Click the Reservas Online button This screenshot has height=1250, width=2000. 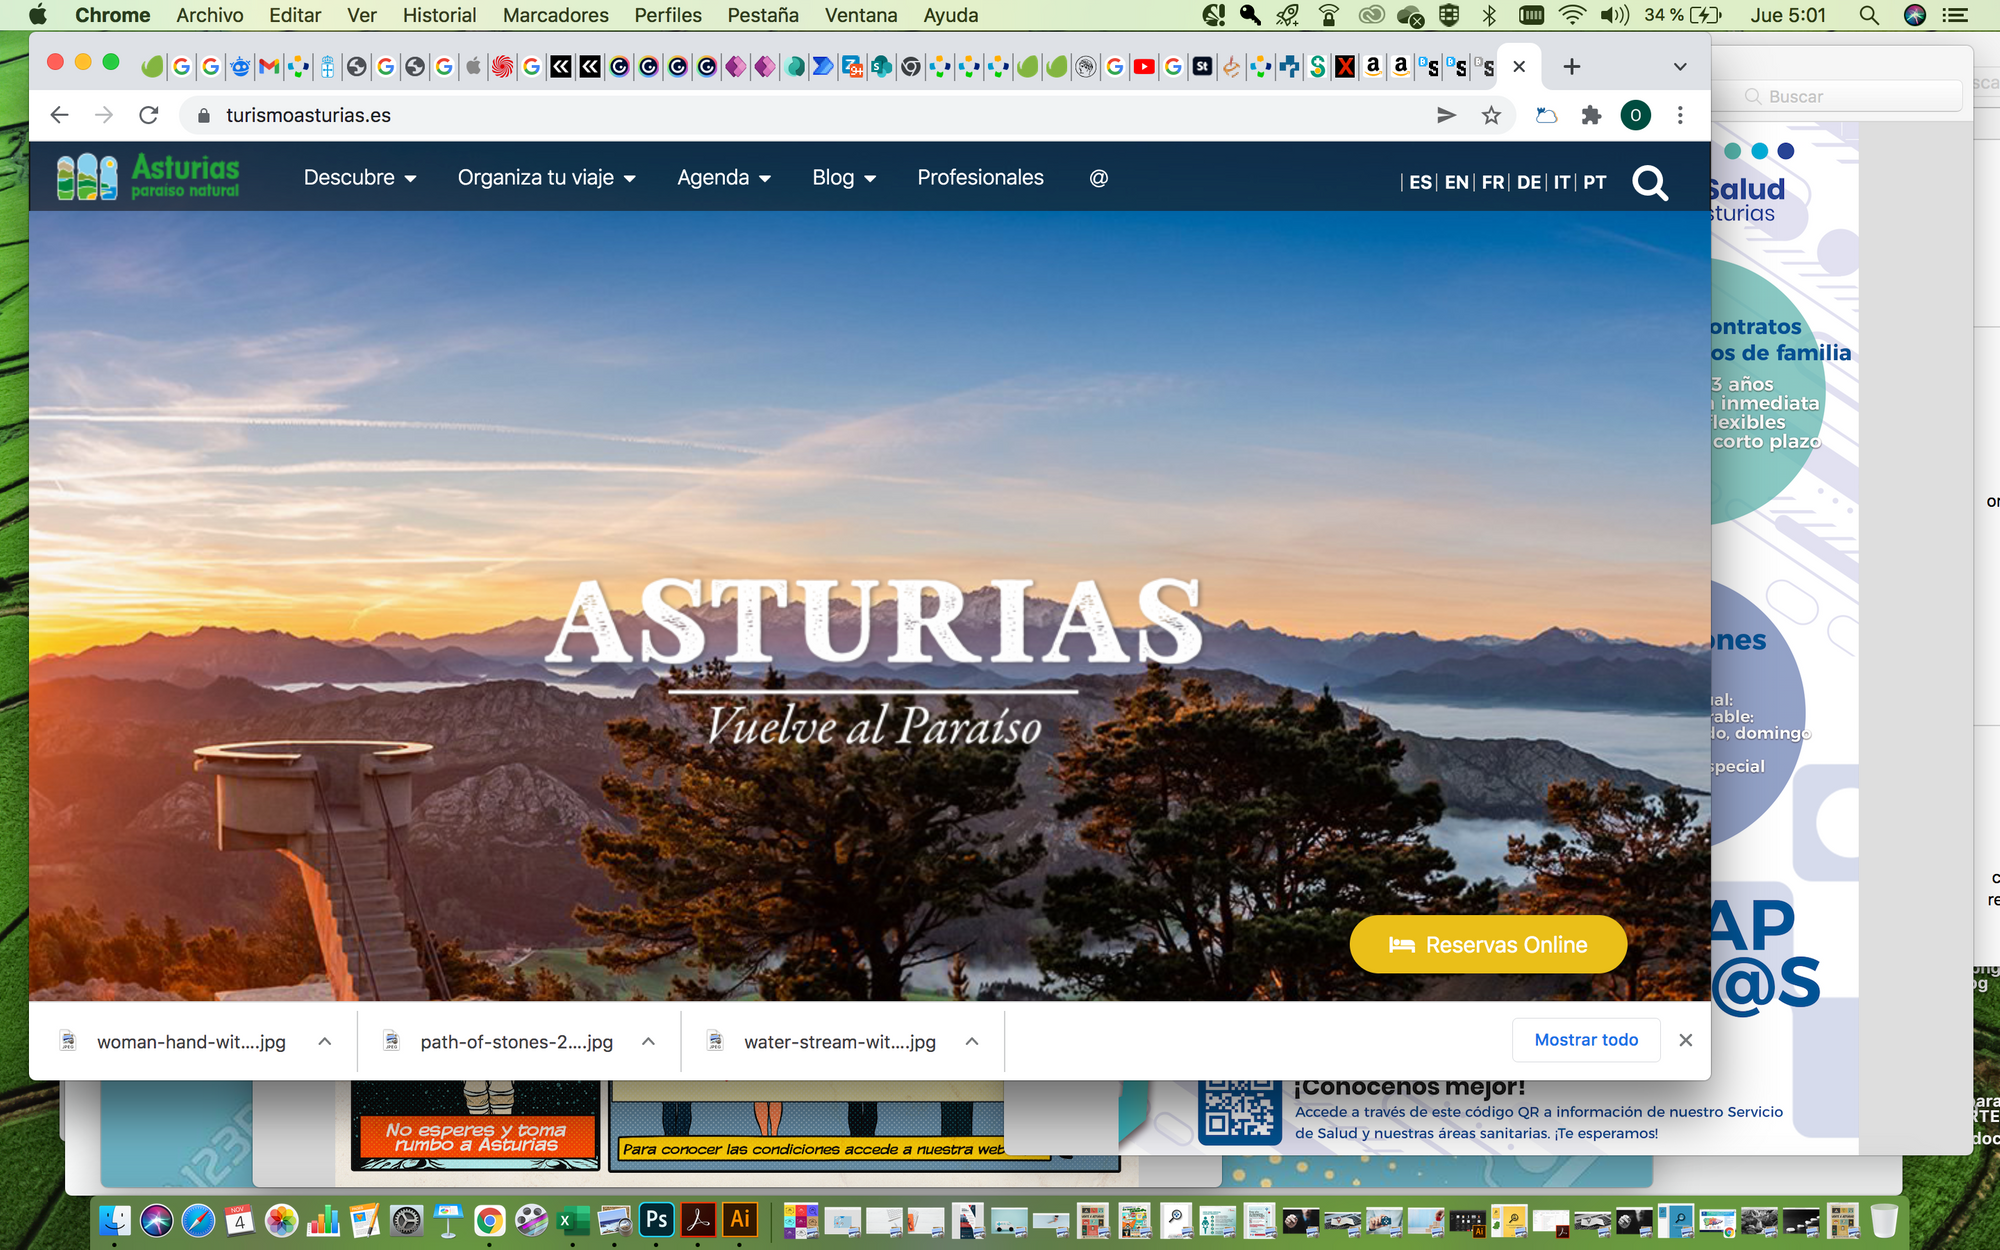coord(1488,945)
